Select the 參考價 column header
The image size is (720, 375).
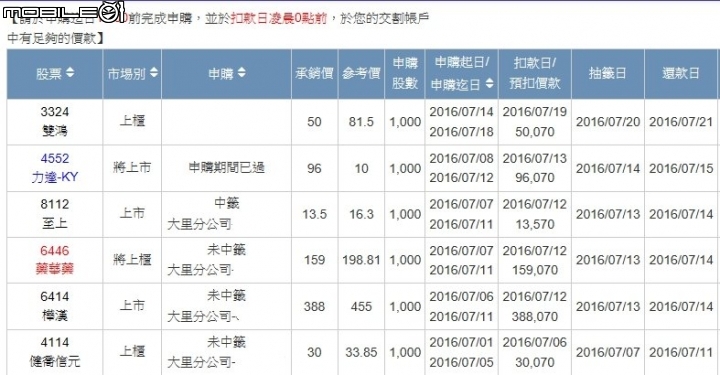361,73
